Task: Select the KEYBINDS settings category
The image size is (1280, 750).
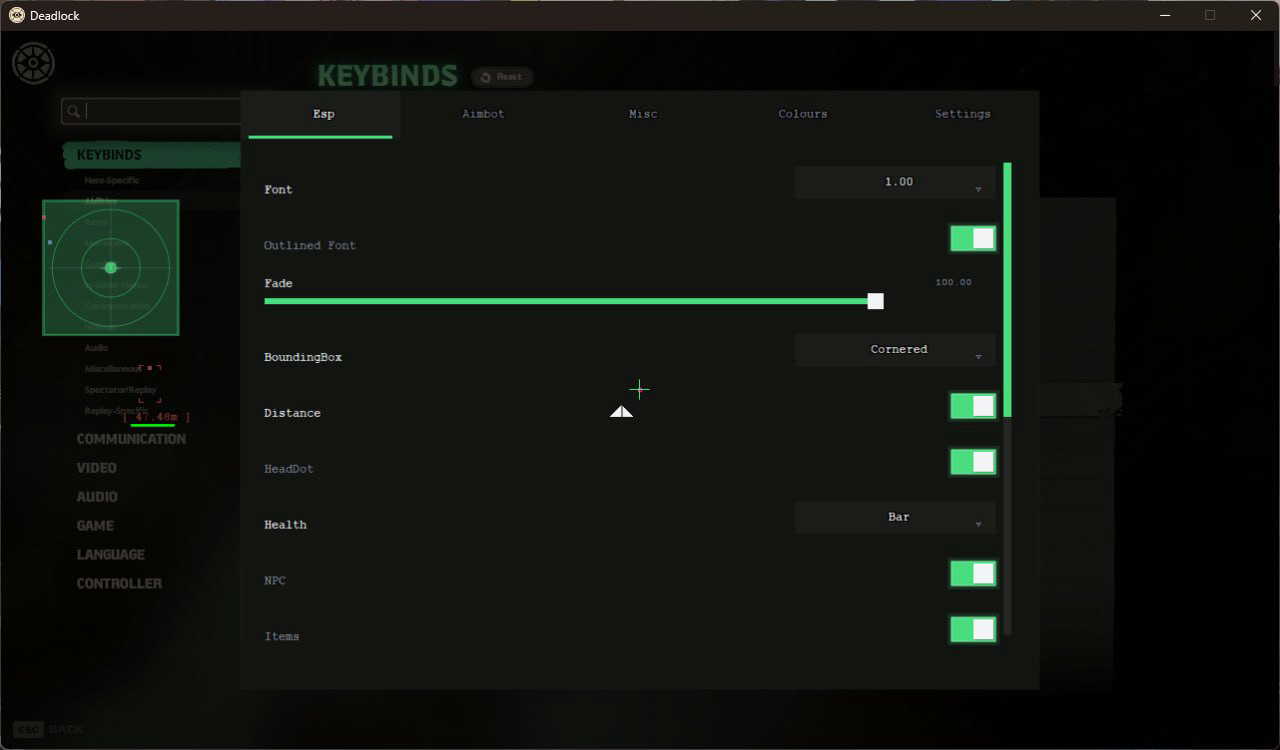Action: point(152,155)
